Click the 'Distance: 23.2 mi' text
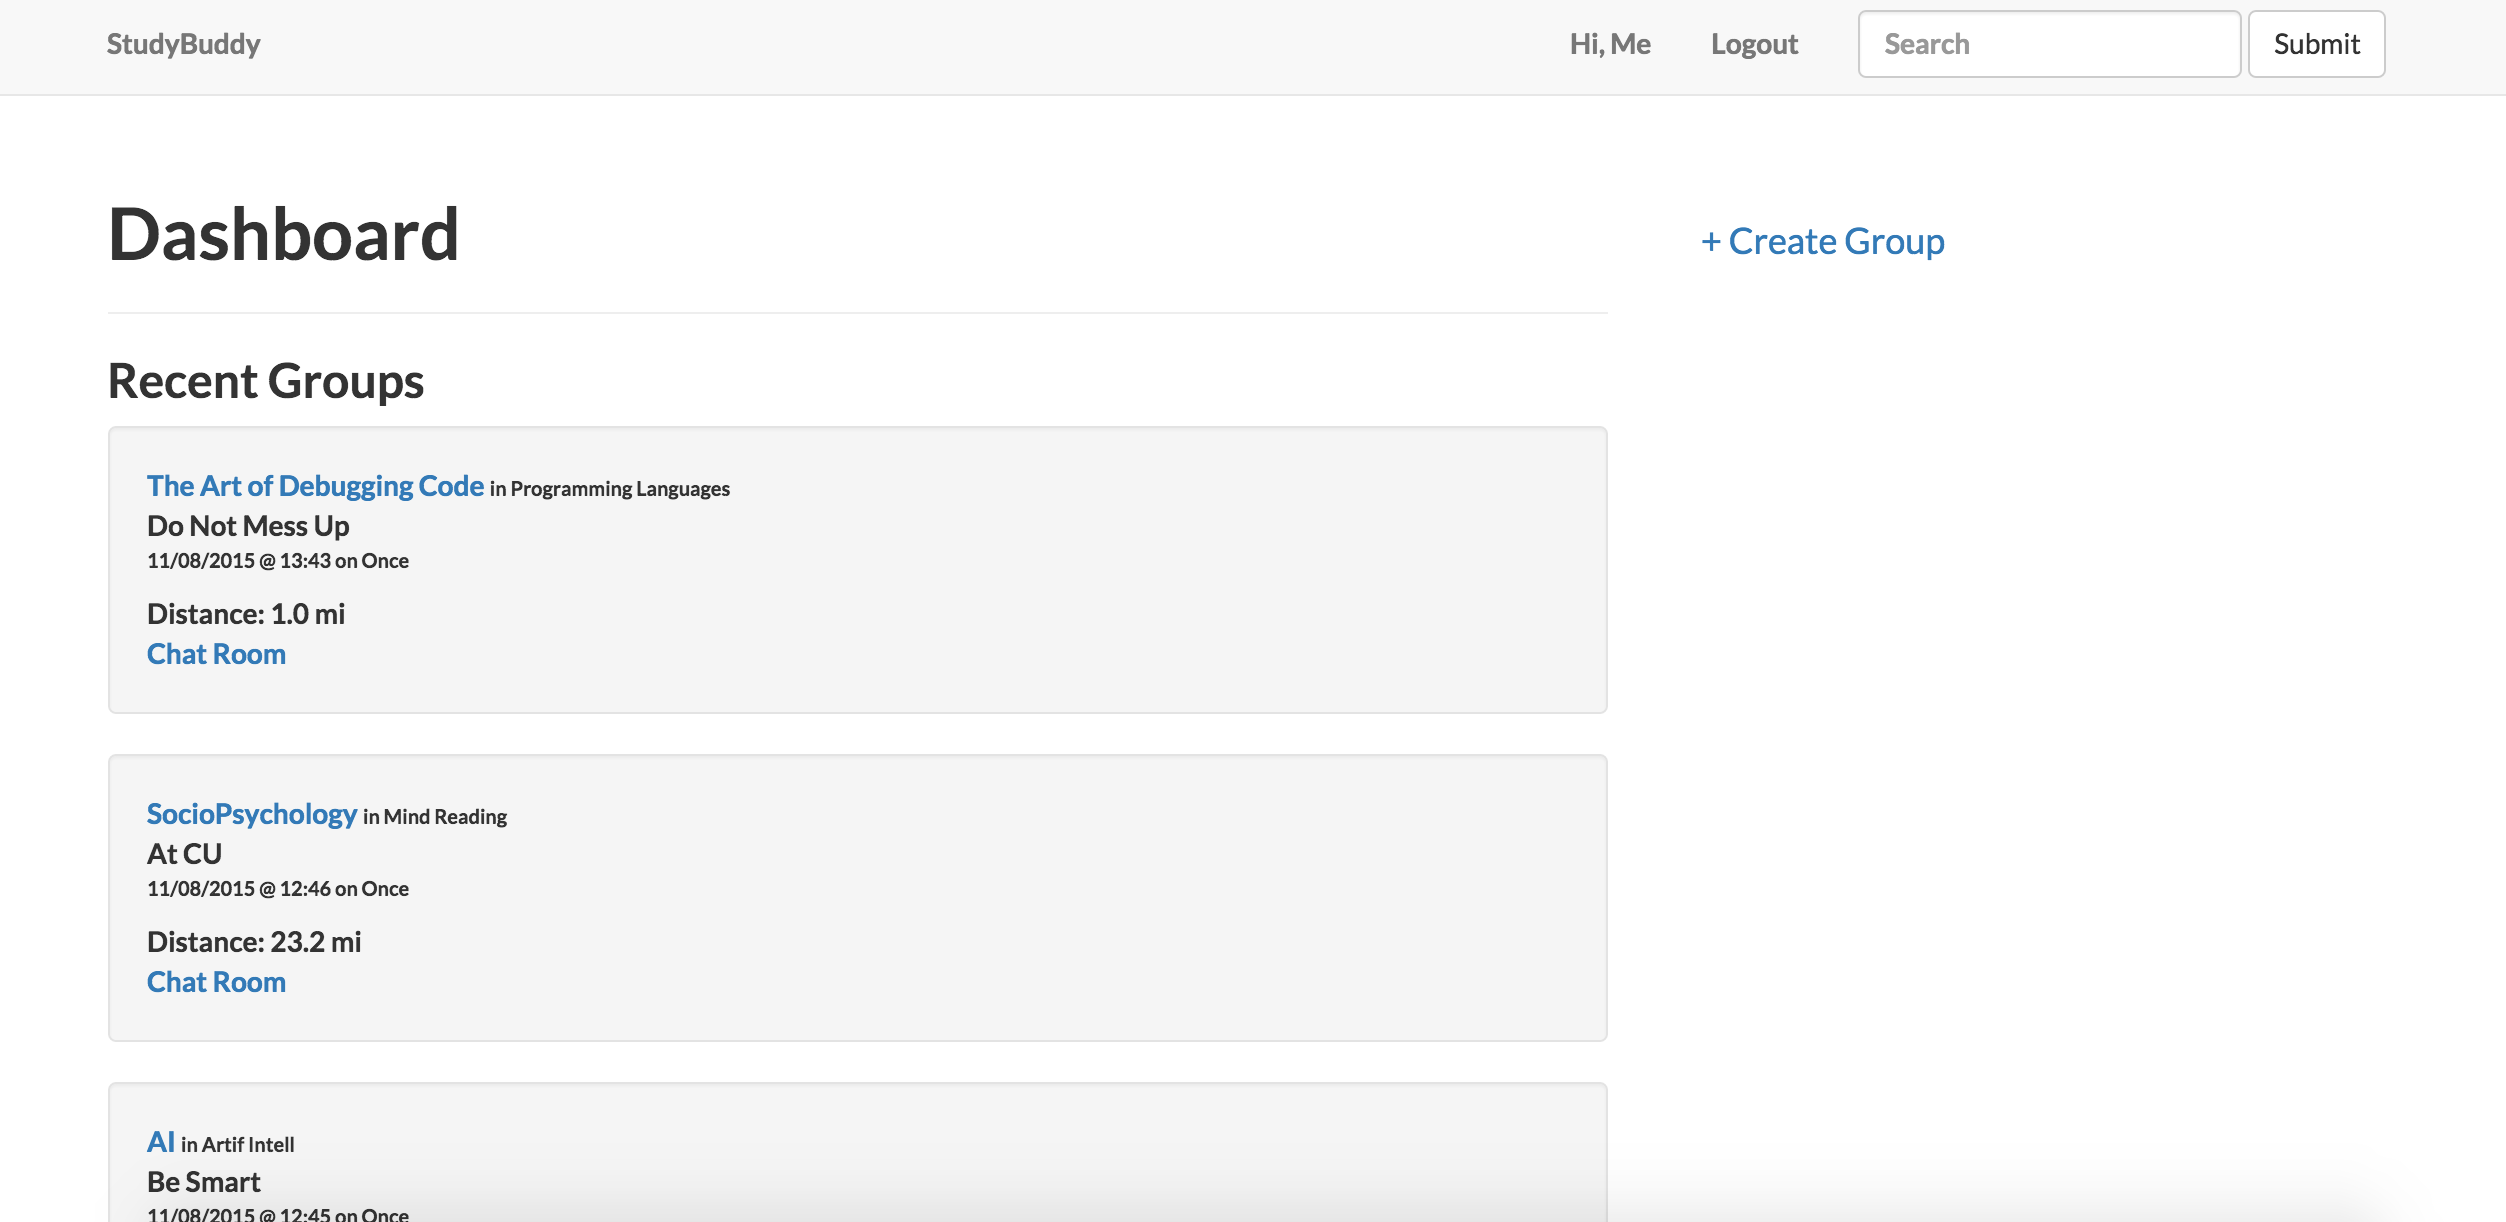 point(254,942)
